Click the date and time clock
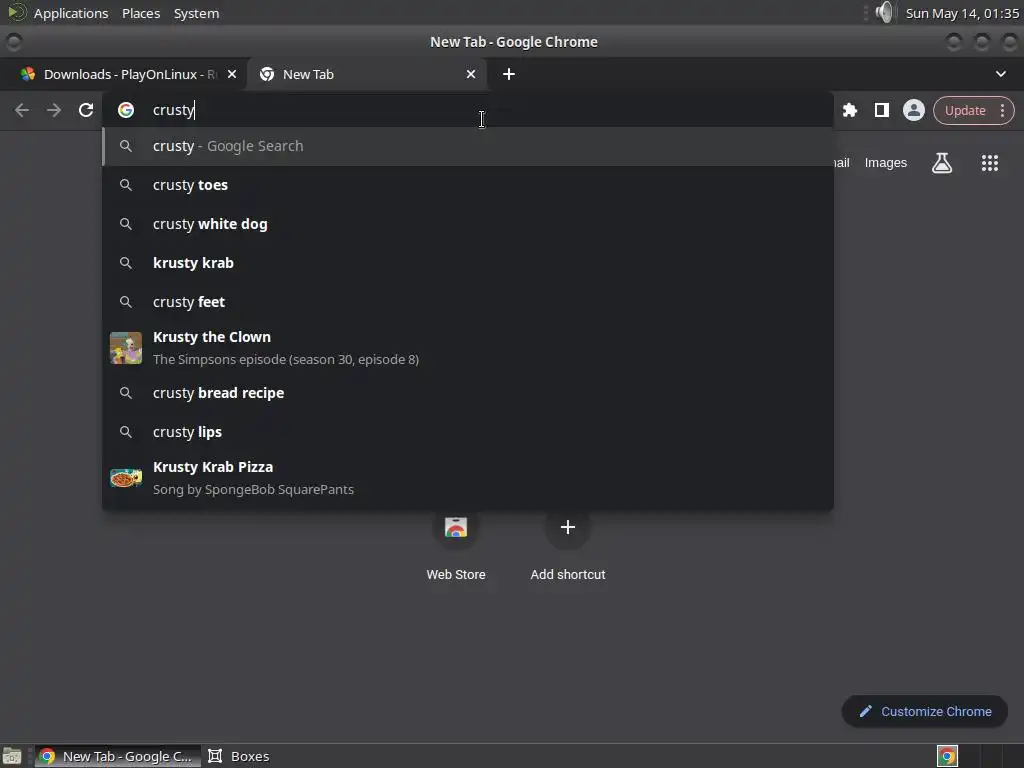This screenshot has height=768, width=1024. point(962,13)
